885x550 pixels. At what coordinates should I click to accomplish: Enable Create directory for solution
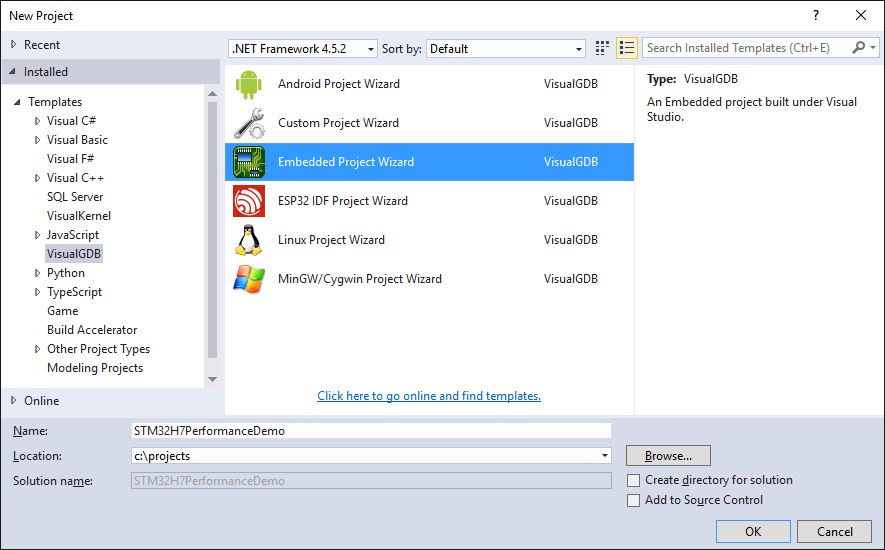(x=634, y=481)
